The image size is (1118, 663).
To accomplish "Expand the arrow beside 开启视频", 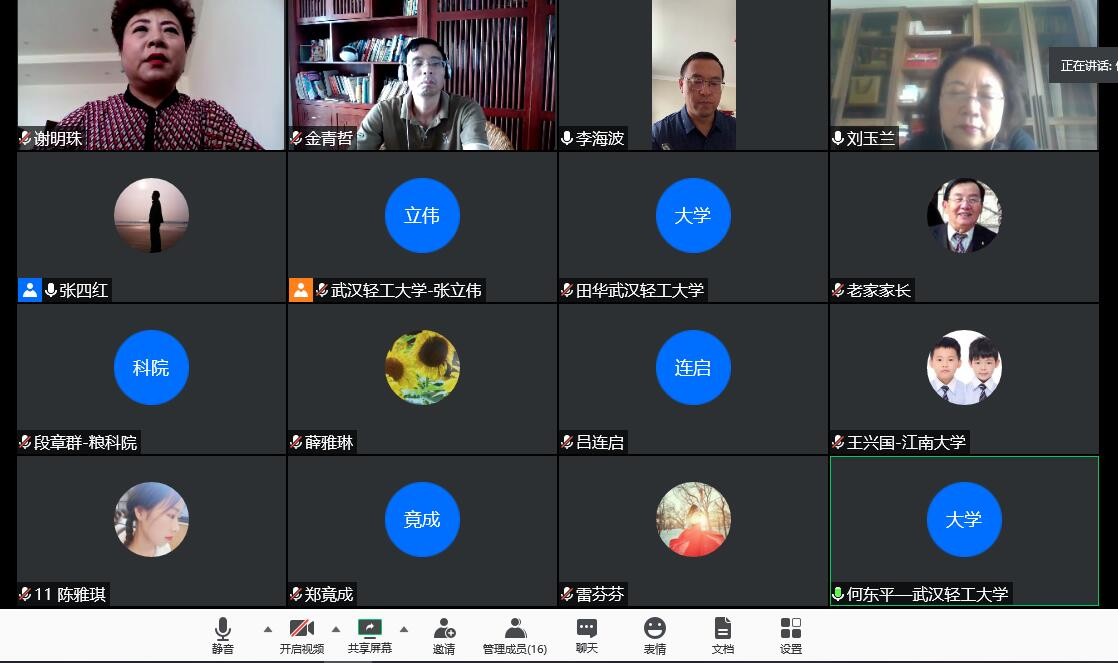I will 336,629.
